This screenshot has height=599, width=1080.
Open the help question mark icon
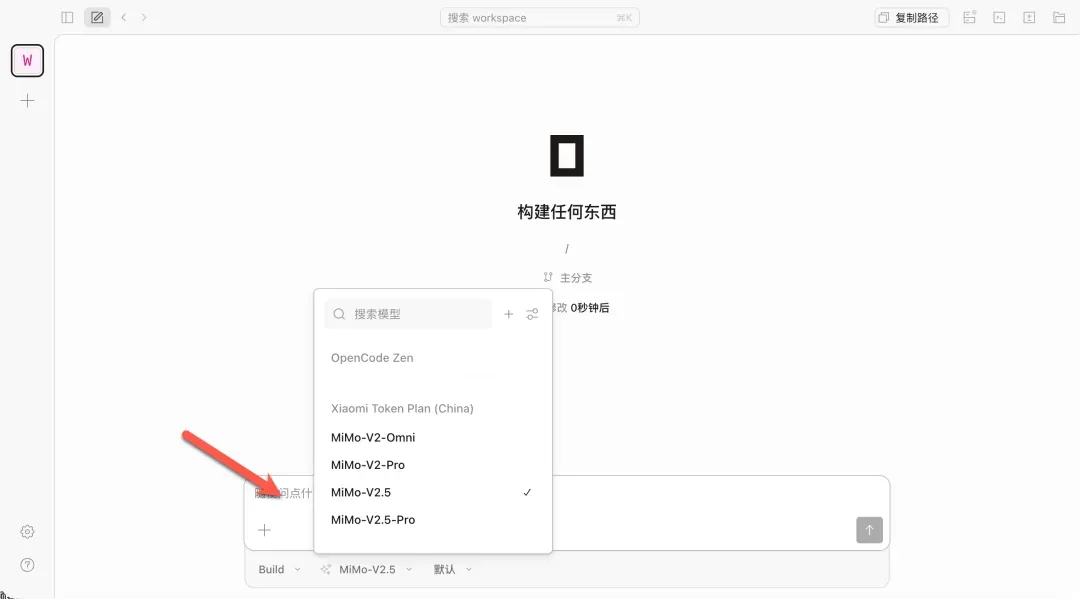coord(28,565)
